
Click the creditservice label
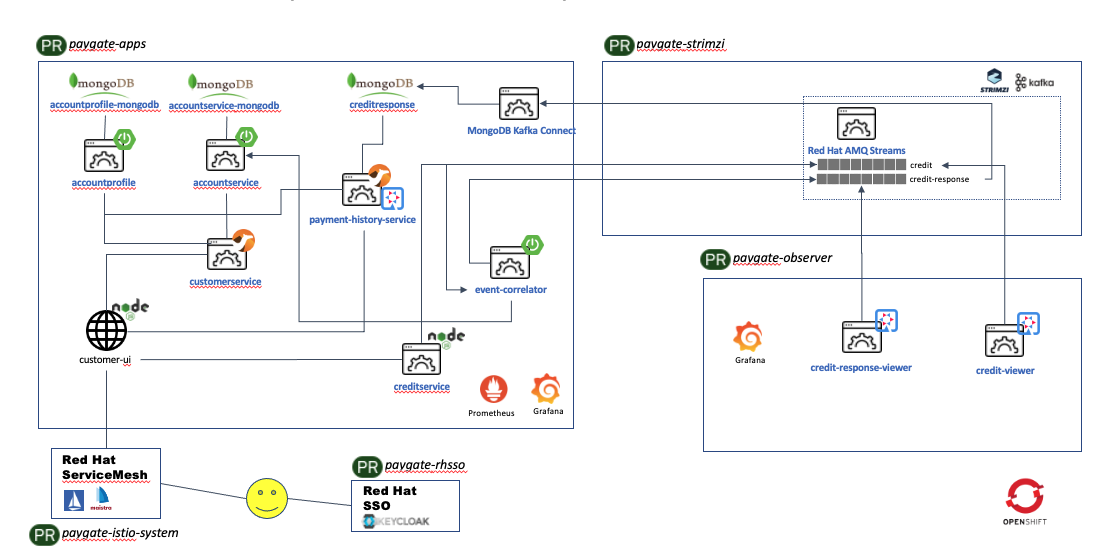(x=422, y=386)
